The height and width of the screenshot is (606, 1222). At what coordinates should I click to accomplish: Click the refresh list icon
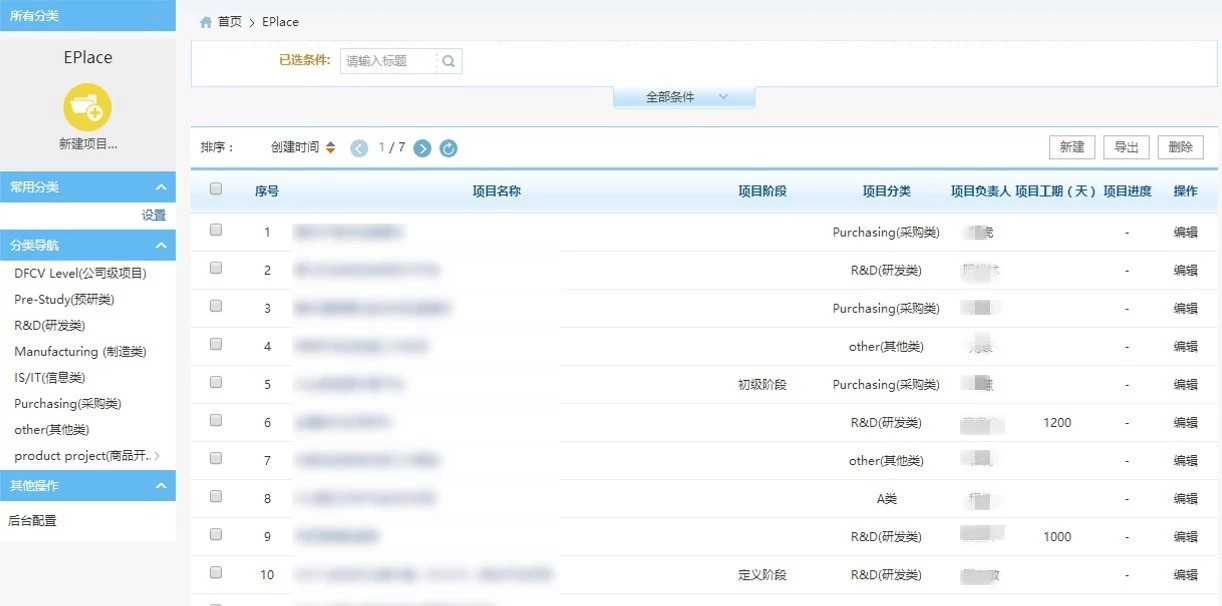pyautogui.click(x=449, y=148)
